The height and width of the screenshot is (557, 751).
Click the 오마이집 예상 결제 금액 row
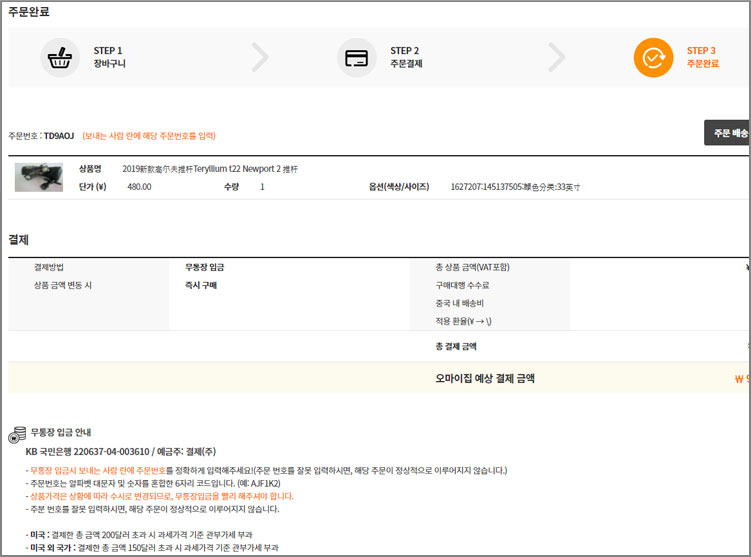pyautogui.click(x=485, y=378)
